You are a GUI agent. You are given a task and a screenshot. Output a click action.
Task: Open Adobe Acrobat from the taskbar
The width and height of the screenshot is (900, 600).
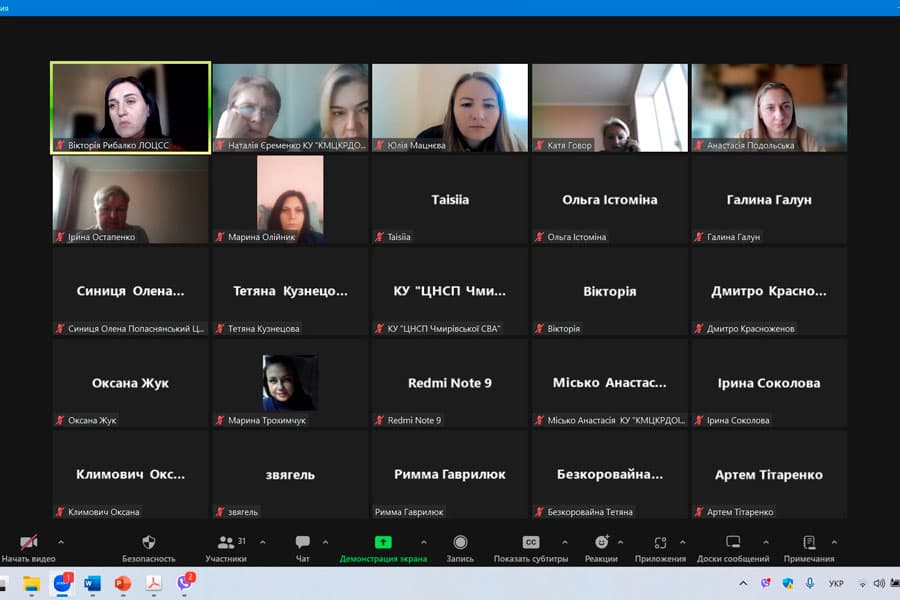(x=153, y=584)
